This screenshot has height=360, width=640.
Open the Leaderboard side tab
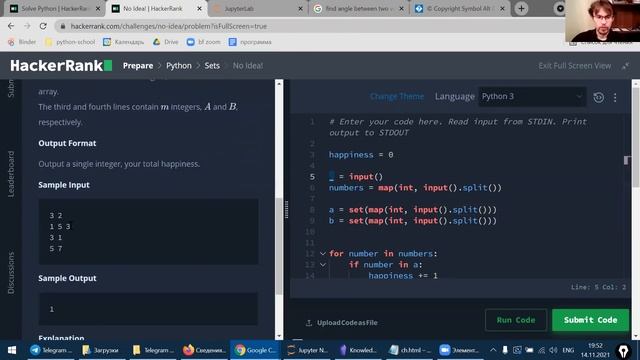[x=11, y=174]
